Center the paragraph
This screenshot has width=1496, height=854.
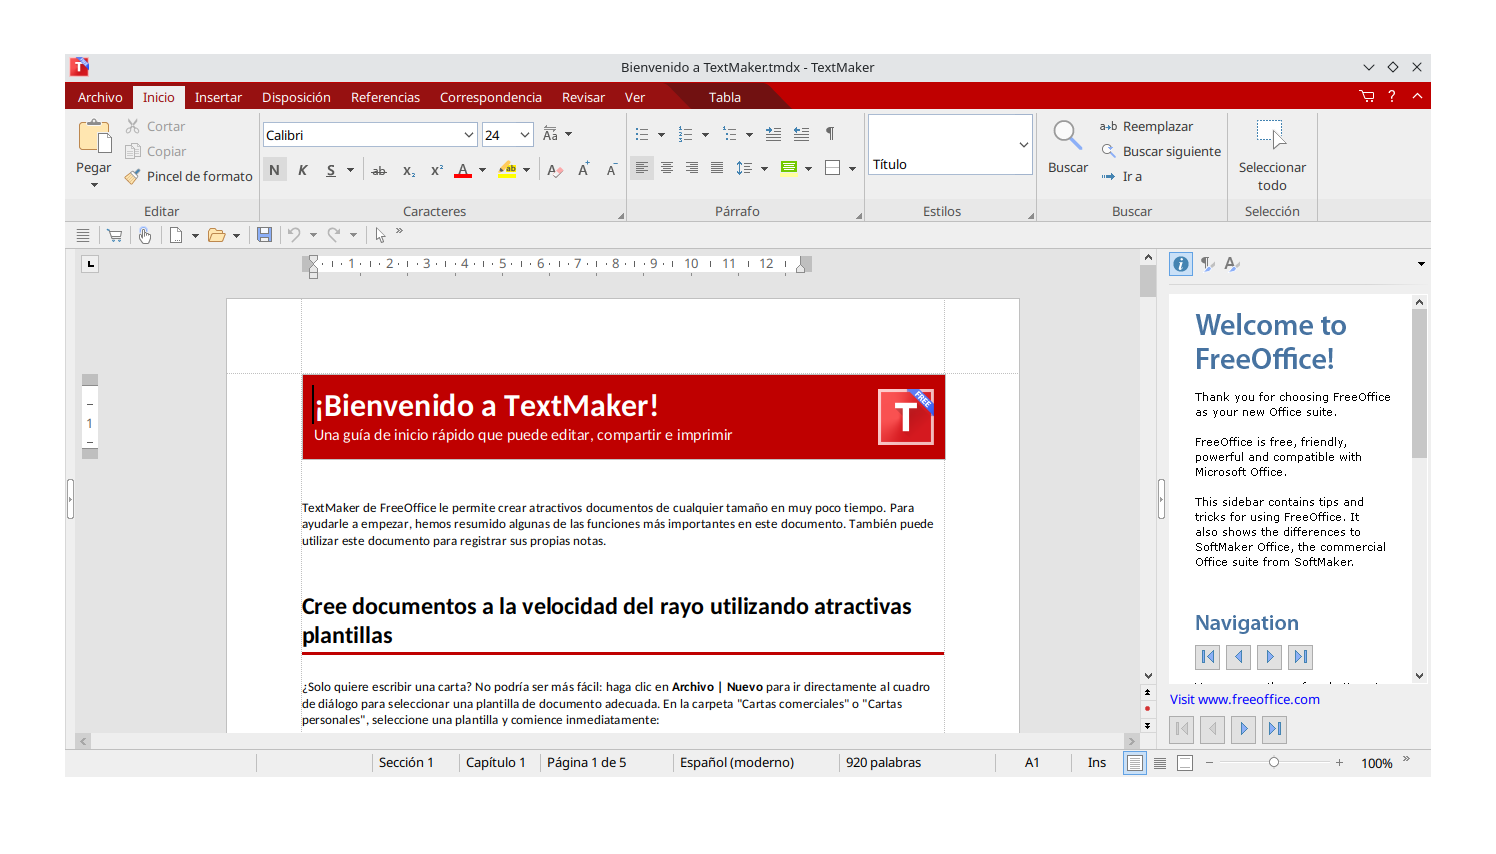click(667, 168)
